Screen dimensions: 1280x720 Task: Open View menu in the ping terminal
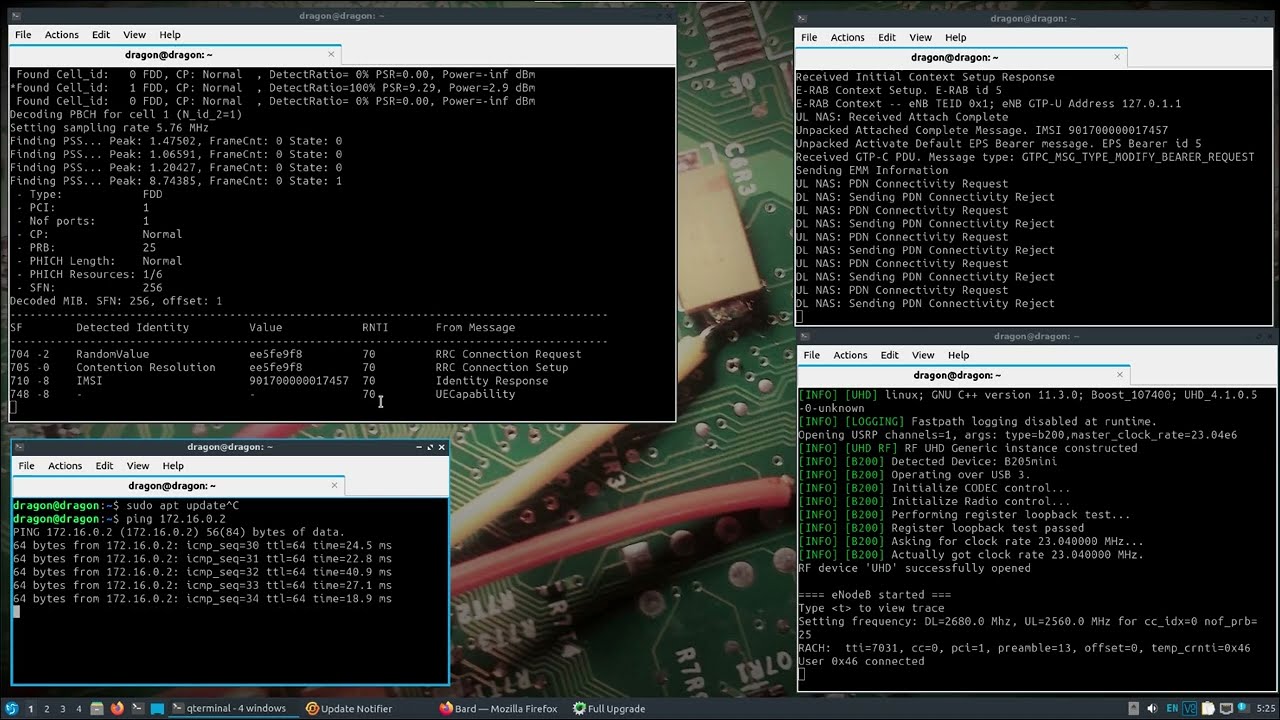click(138, 466)
